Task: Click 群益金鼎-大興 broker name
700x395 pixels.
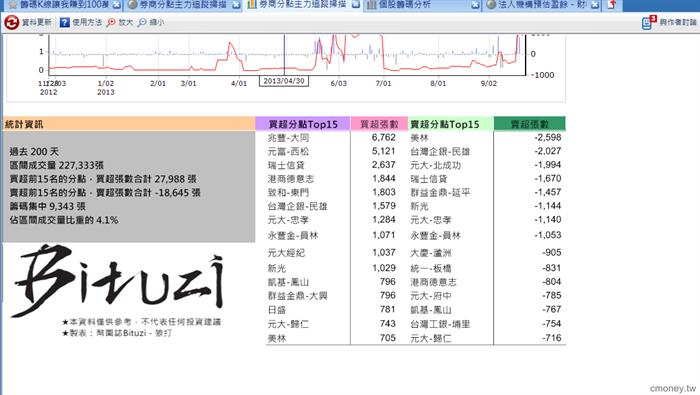Action: point(297,296)
